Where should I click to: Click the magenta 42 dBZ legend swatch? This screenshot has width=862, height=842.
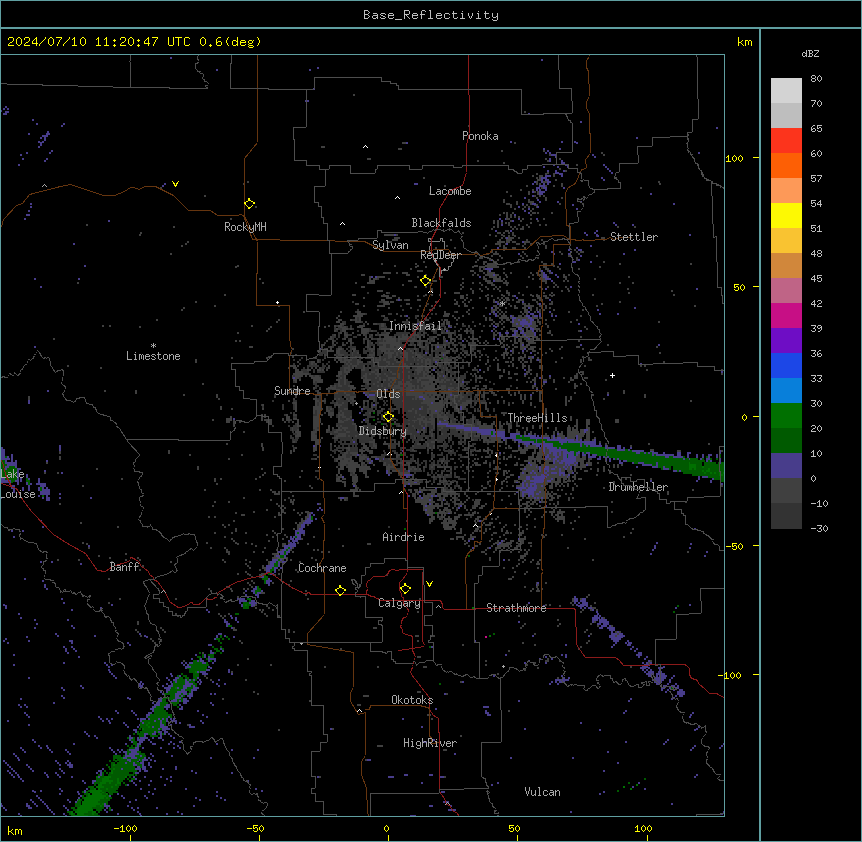tap(786, 315)
